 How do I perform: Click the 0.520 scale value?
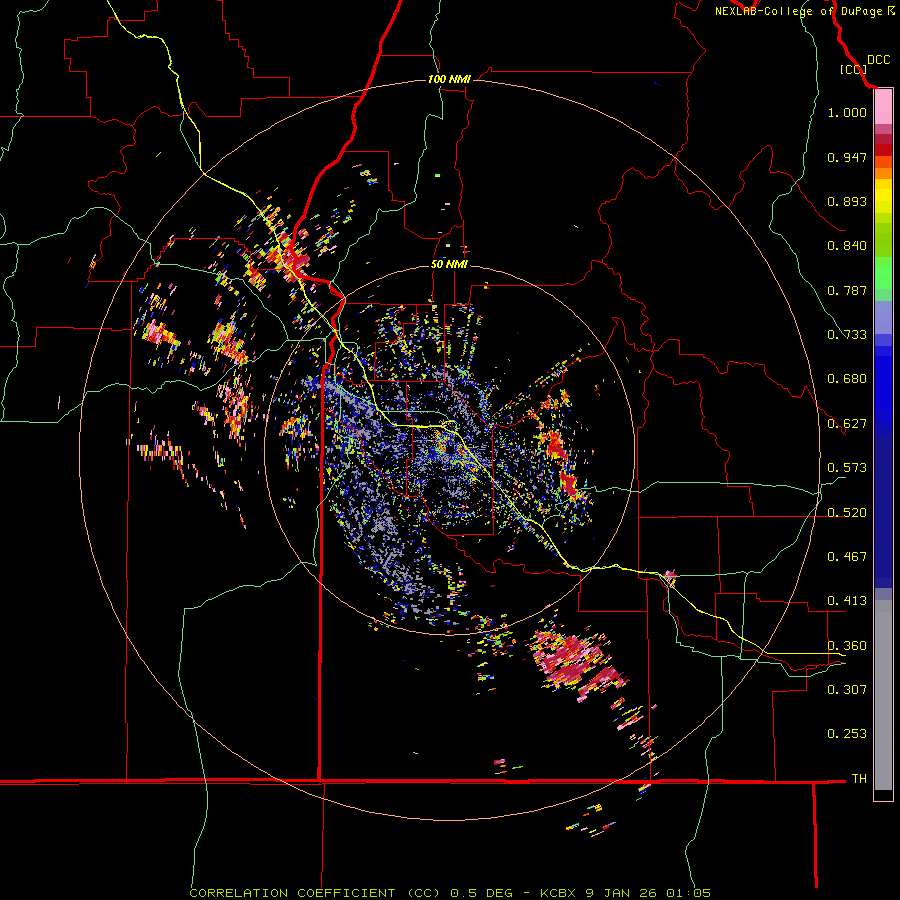pyautogui.click(x=847, y=513)
